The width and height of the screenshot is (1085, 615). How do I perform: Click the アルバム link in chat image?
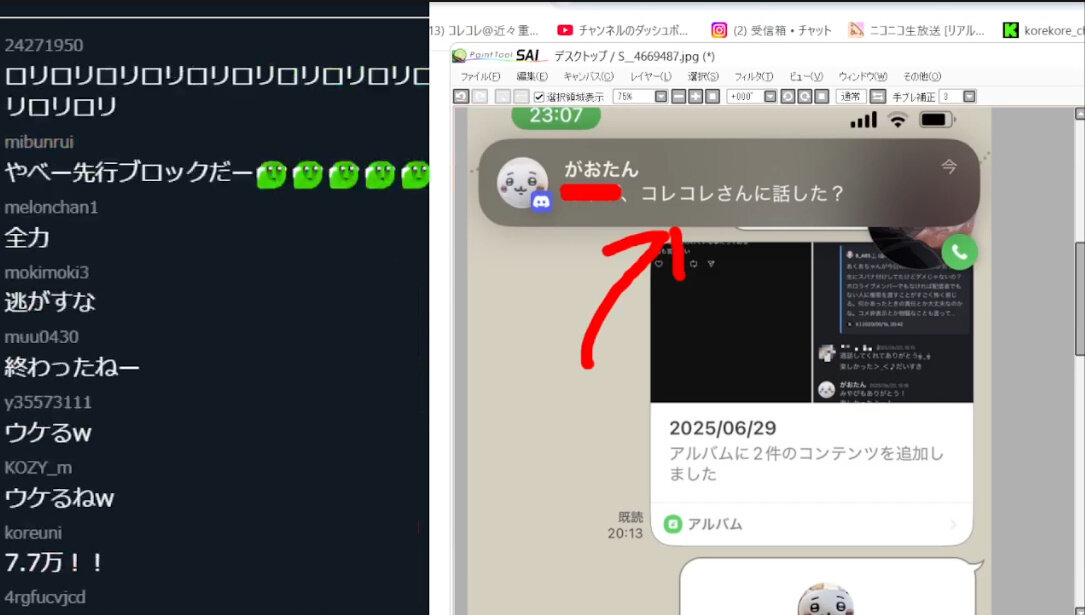click(715, 524)
